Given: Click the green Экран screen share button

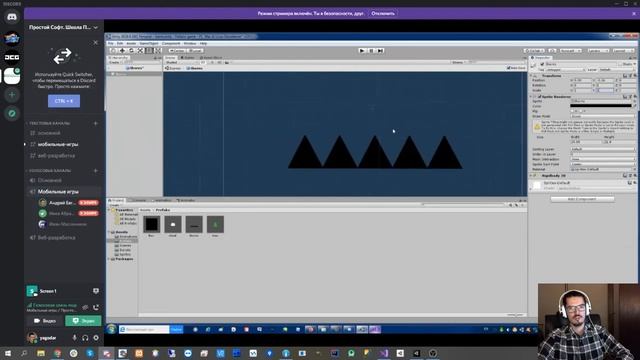Looking at the screenshot, I should (83, 321).
